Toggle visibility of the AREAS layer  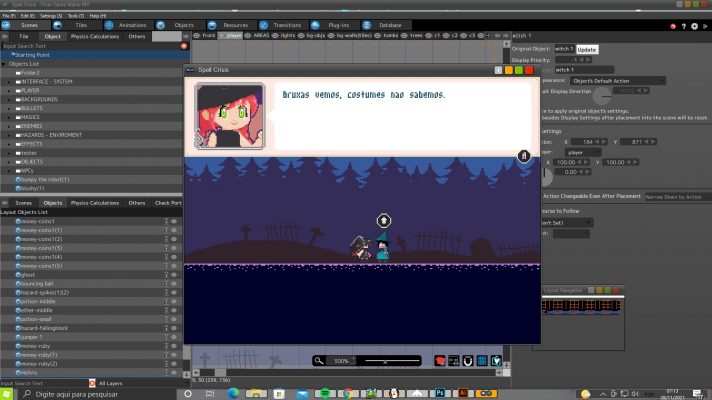click(x=248, y=35)
